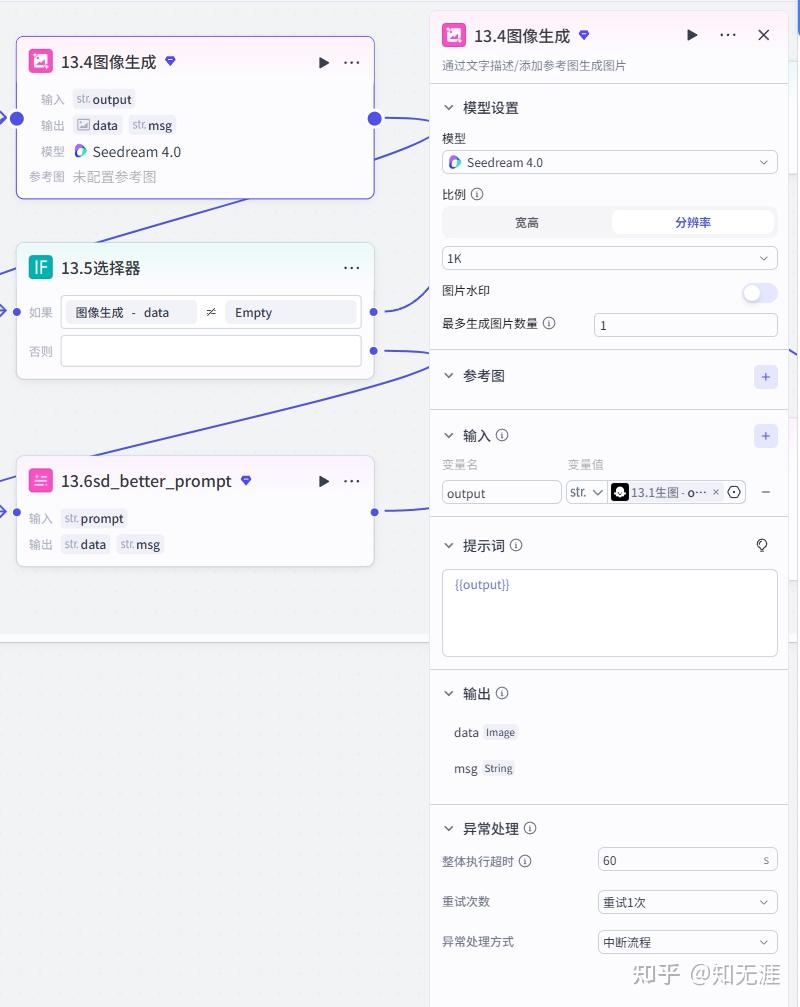Toggle the 图片水印 switch

click(760, 293)
